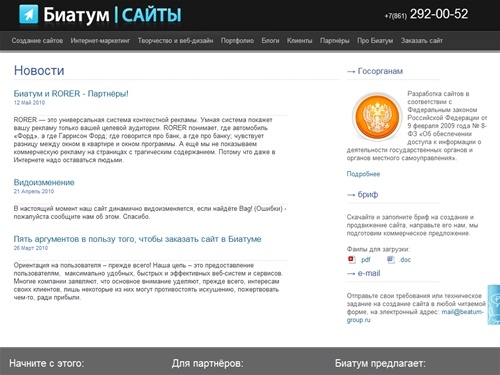This screenshot has width=500, height=375.
Task: Click the footer heading Для партнёров:
Action: pyautogui.click(x=208, y=363)
